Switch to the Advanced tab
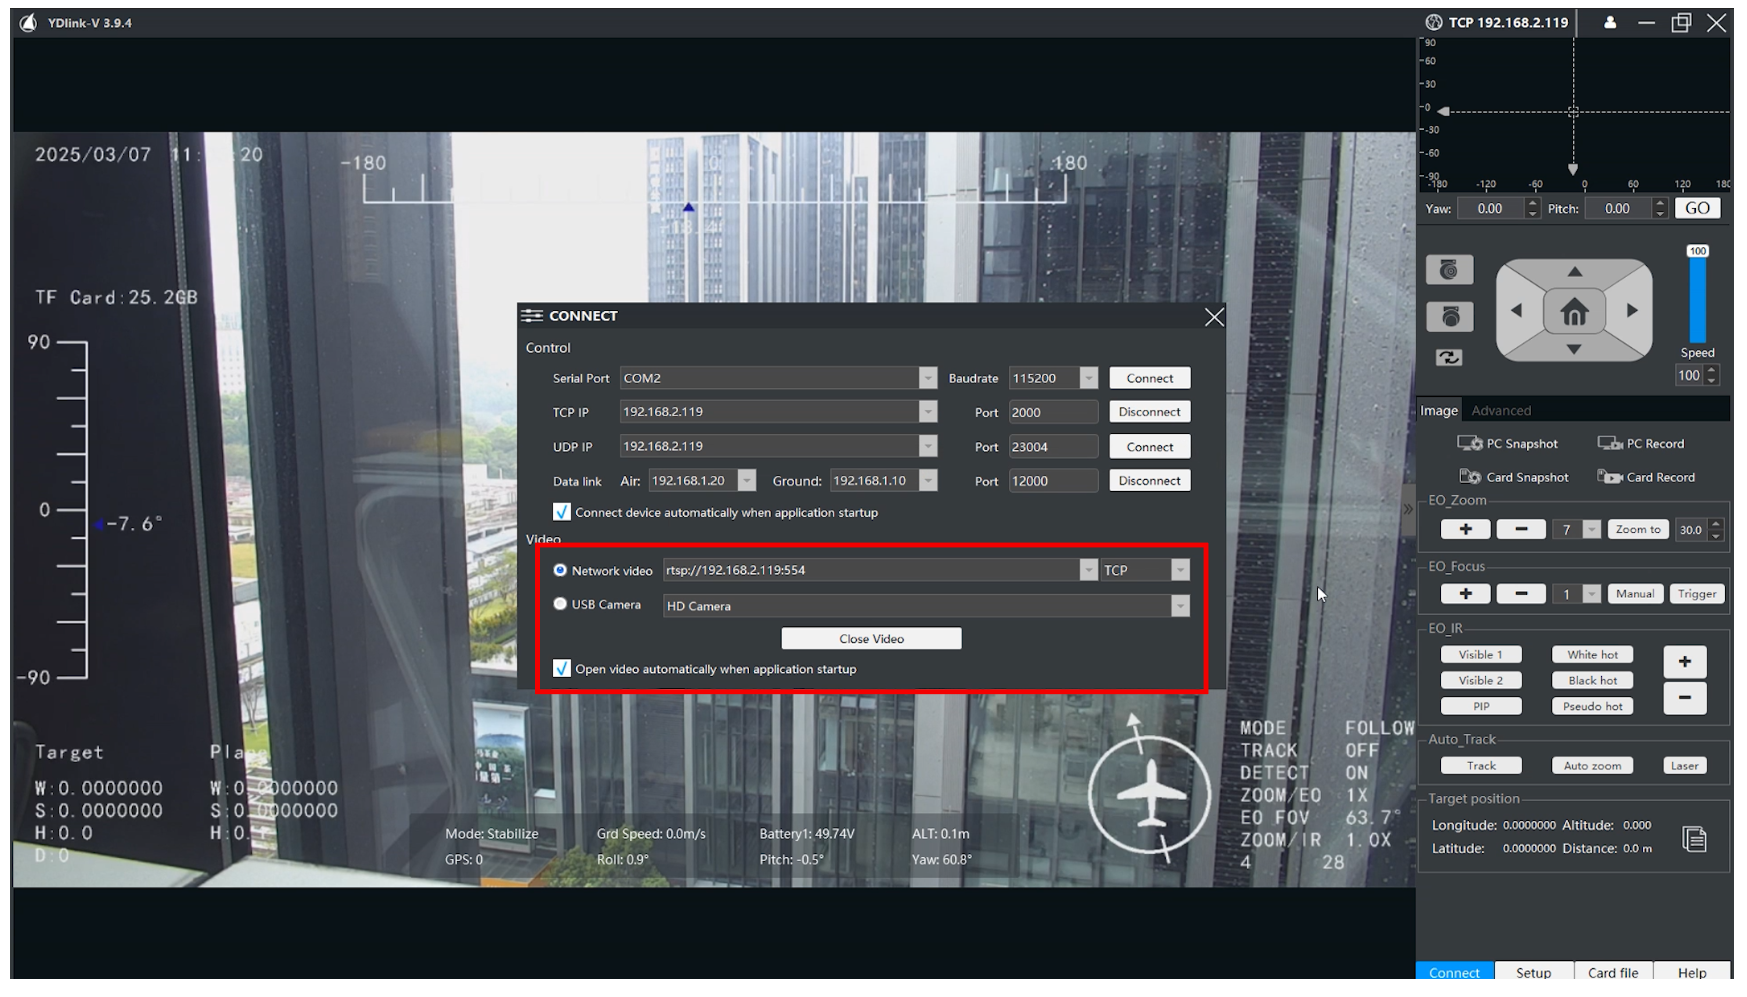 (1500, 410)
